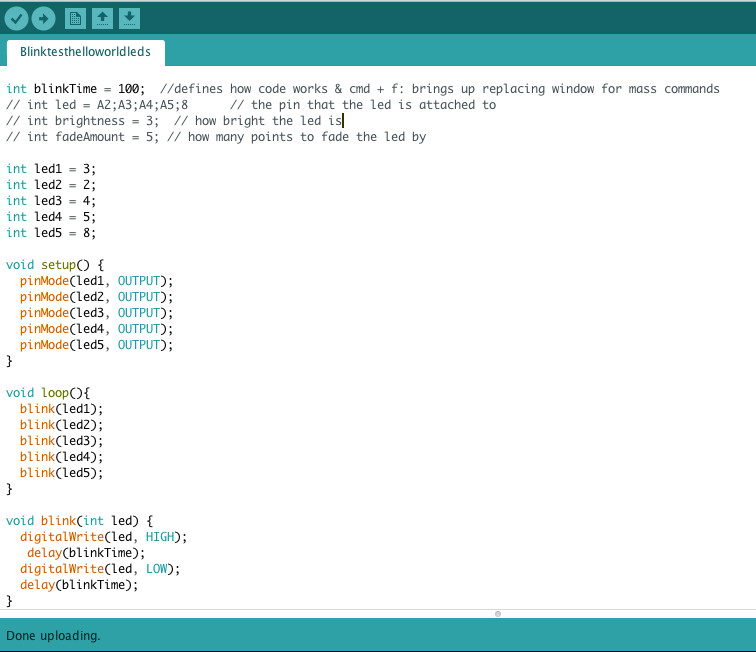
Task: Click the 'blink(led3);' line
Action: point(61,441)
